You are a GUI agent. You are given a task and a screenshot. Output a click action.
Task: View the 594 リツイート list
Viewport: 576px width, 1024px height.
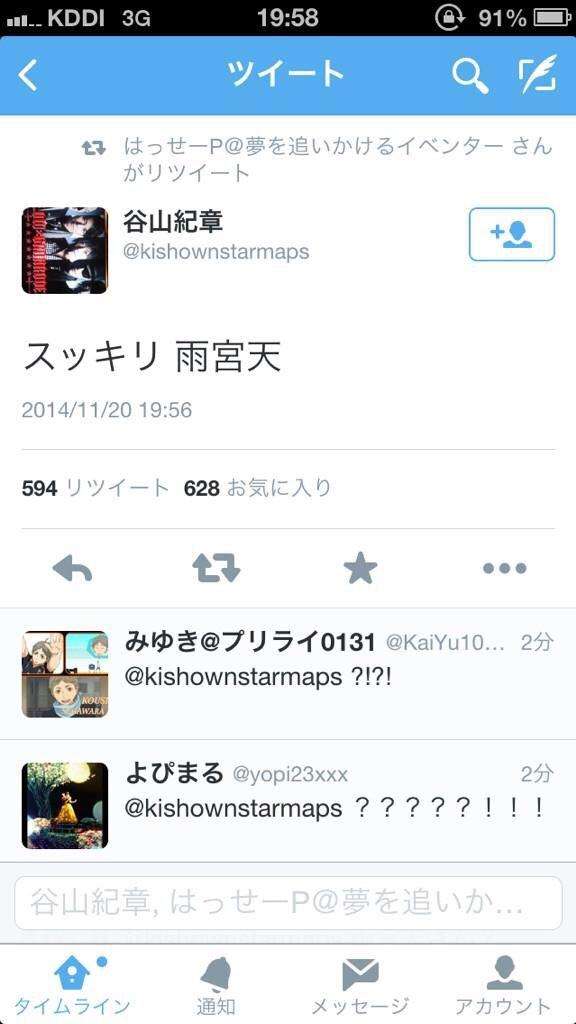(x=95, y=488)
